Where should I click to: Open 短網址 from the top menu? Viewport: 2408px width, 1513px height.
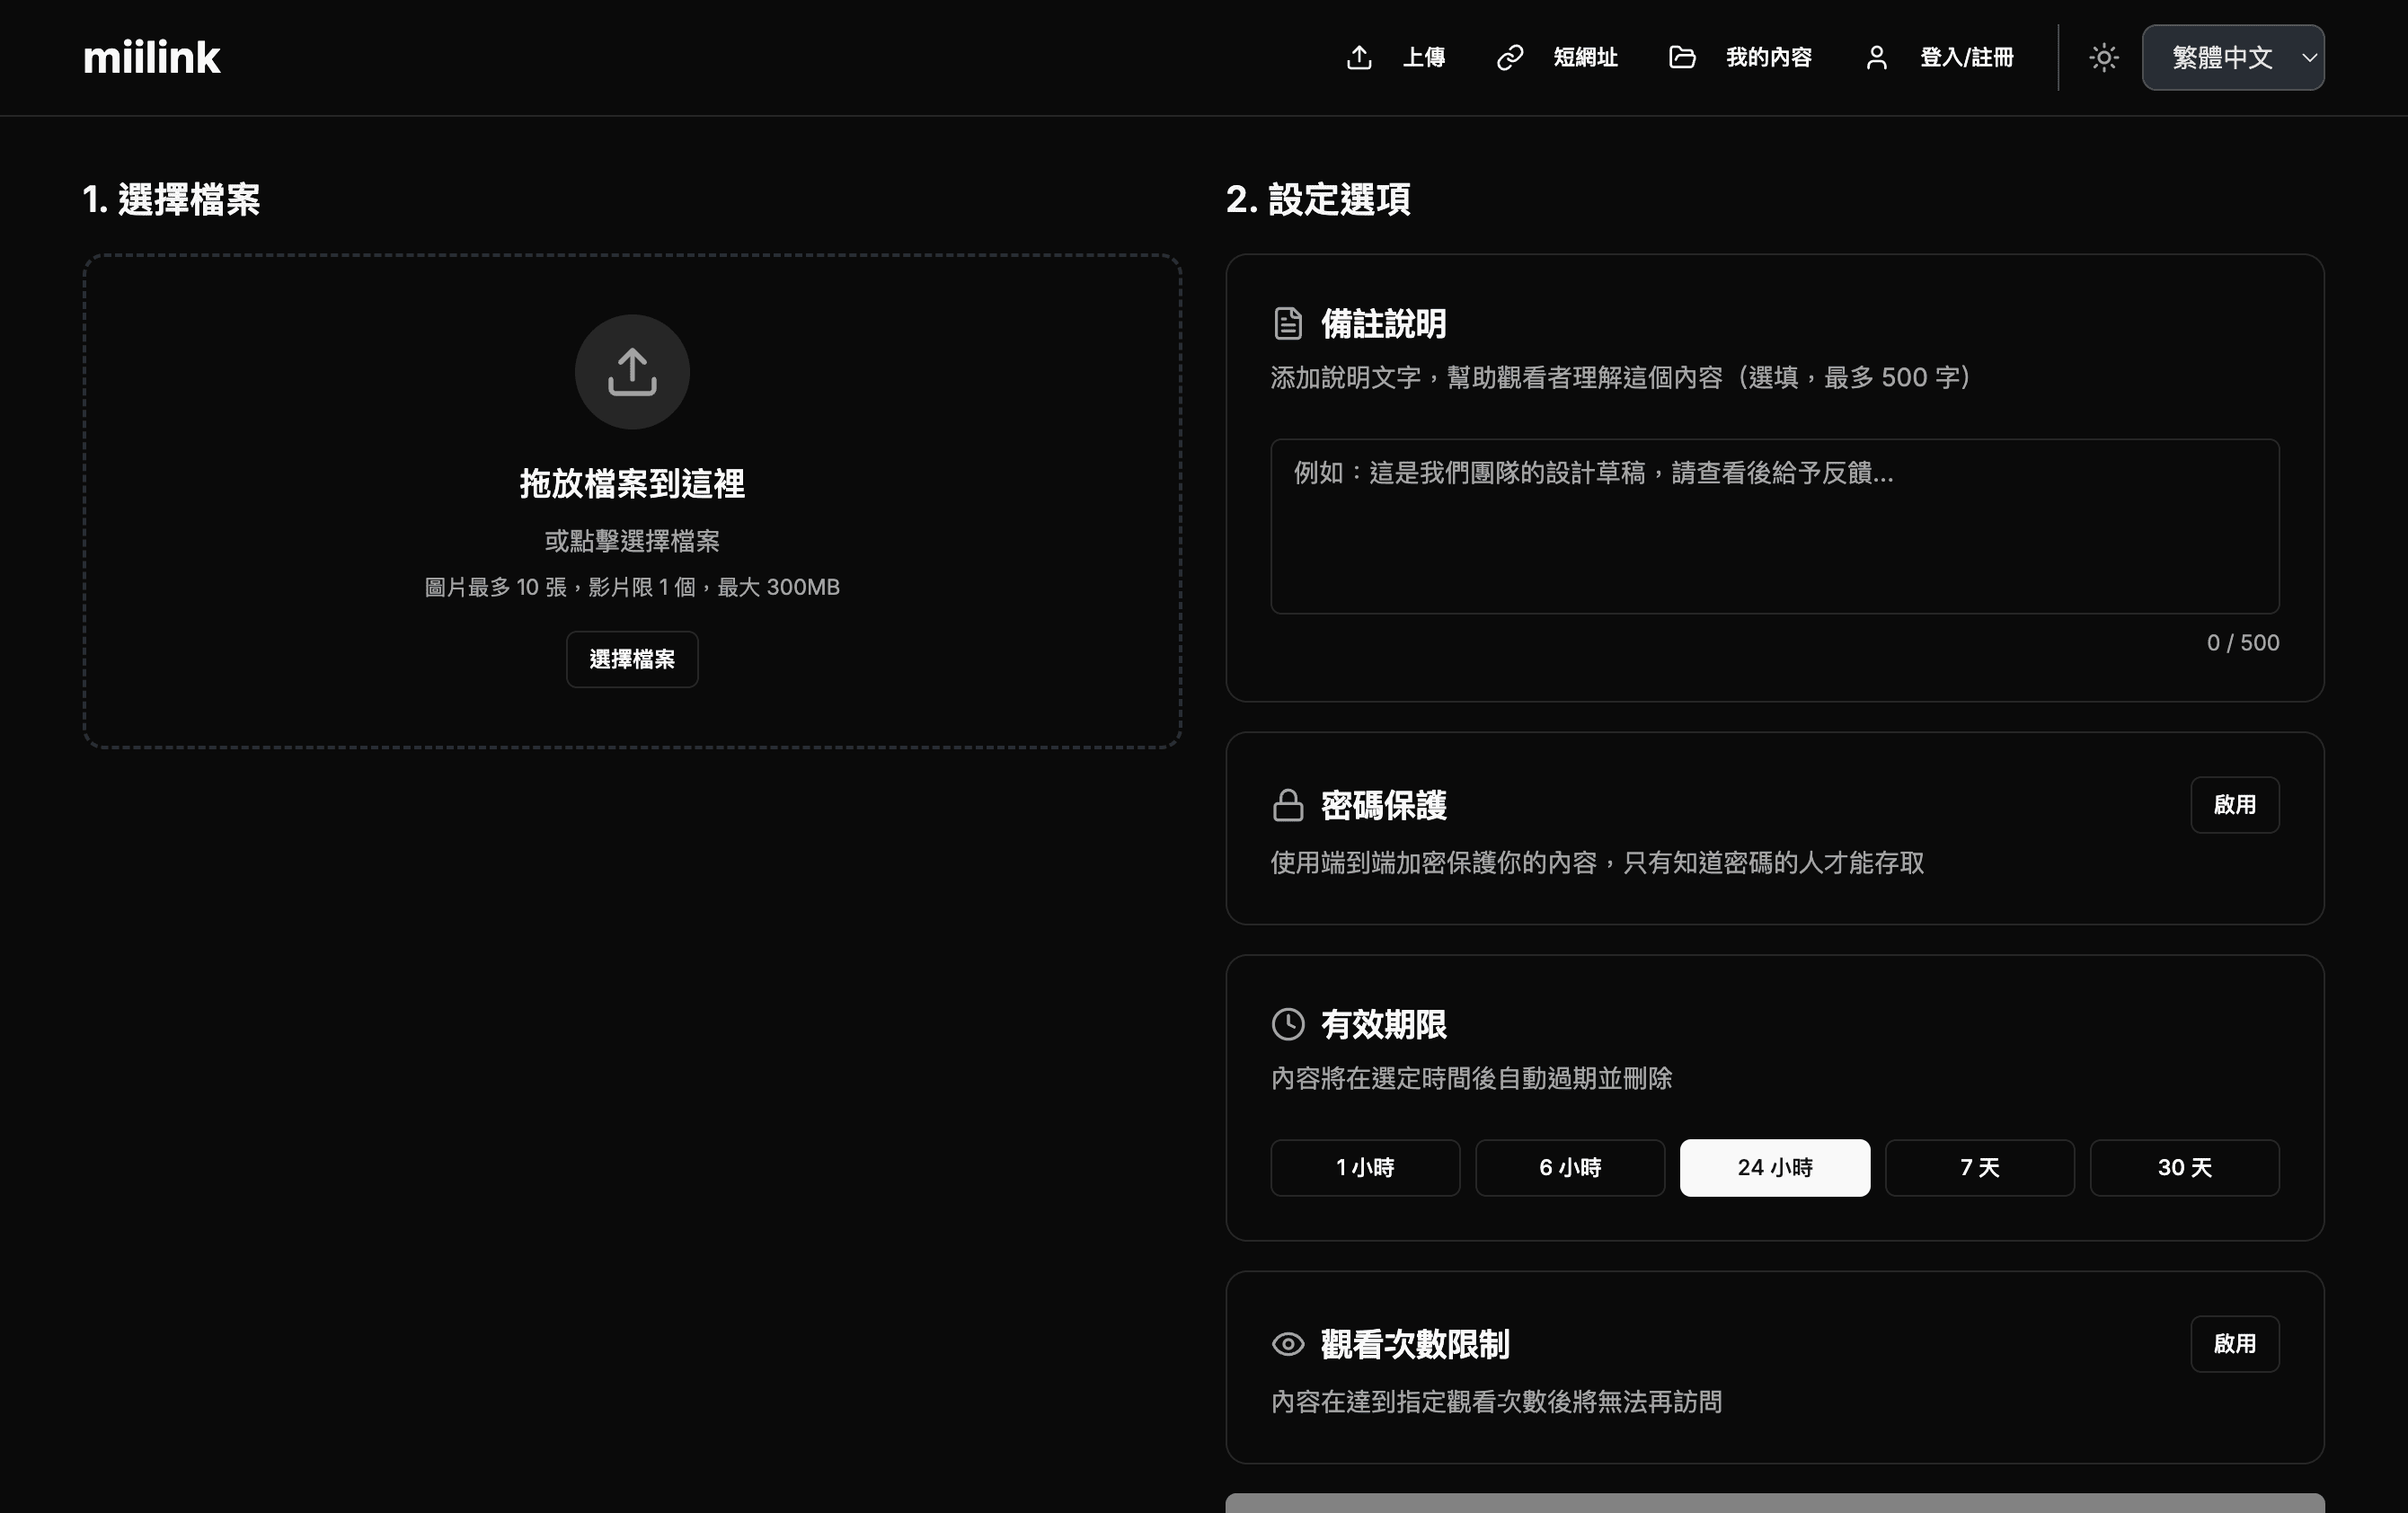pyautogui.click(x=1585, y=57)
